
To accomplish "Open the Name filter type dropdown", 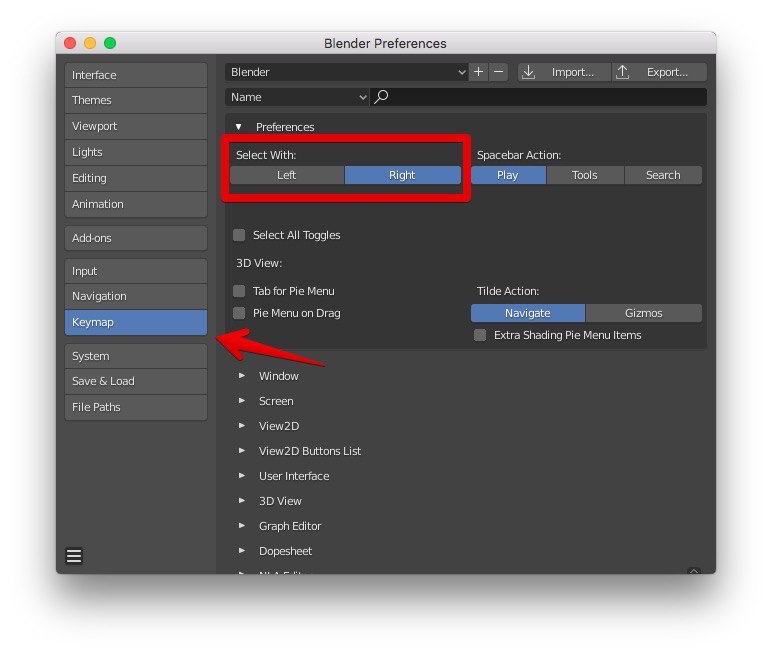I will tap(298, 97).
